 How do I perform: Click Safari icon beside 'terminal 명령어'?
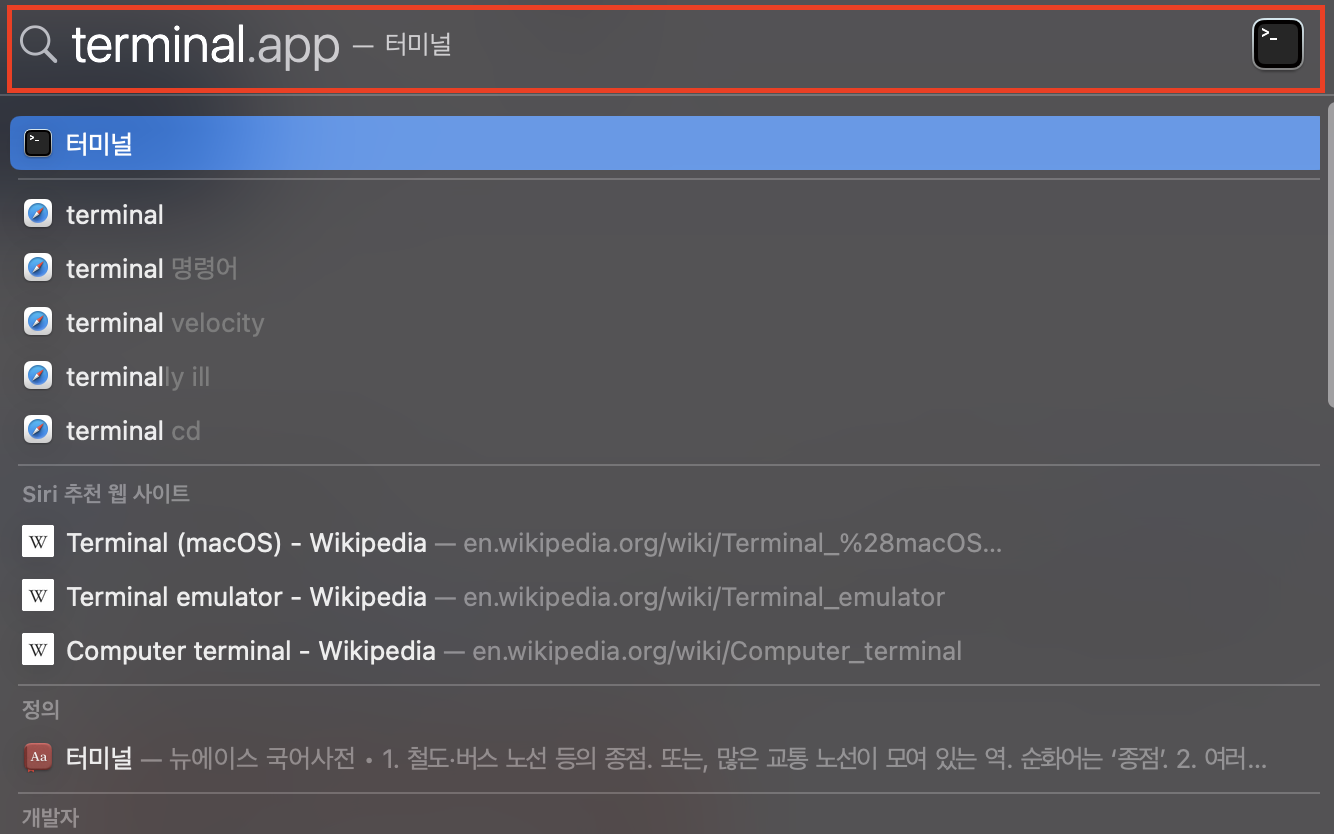tap(38, 268)
